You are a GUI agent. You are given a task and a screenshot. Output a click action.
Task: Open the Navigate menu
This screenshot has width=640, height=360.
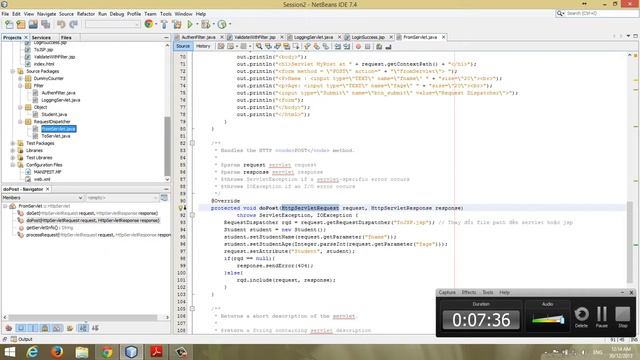pyautogui.click(x=47, y=14)
